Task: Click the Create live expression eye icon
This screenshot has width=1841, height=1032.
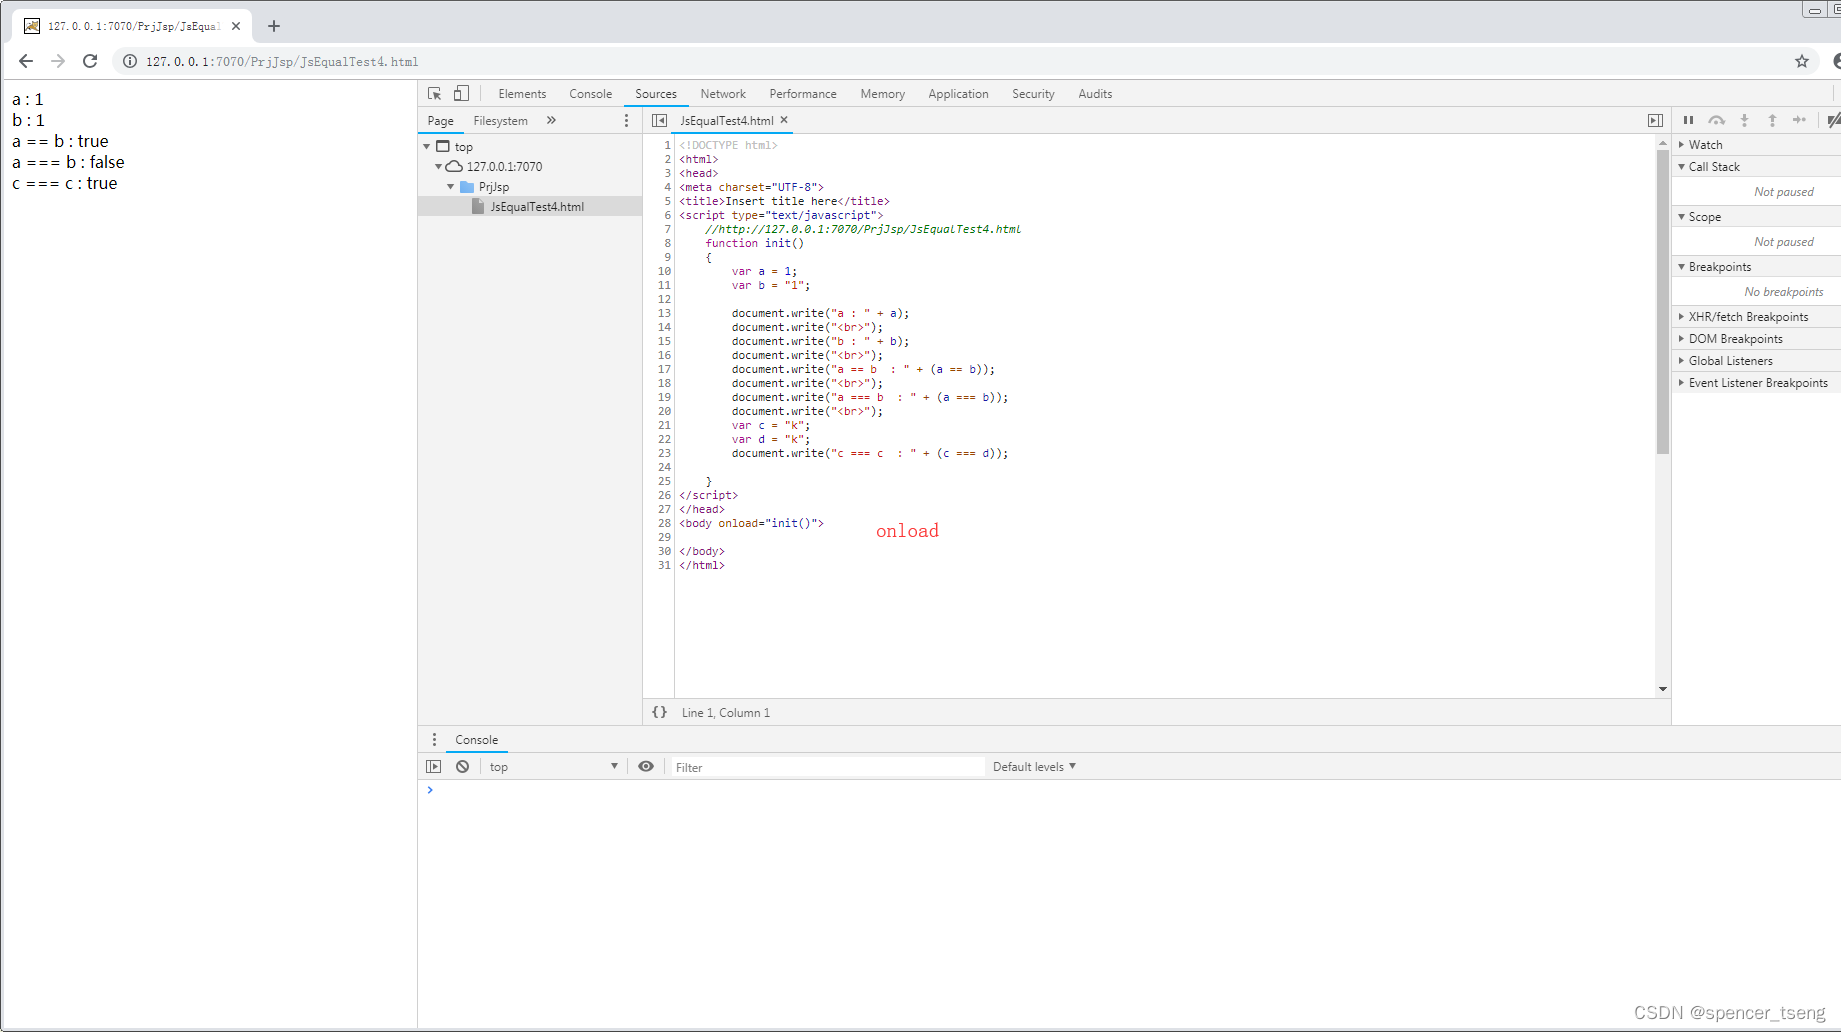Action: pos(645,766)
